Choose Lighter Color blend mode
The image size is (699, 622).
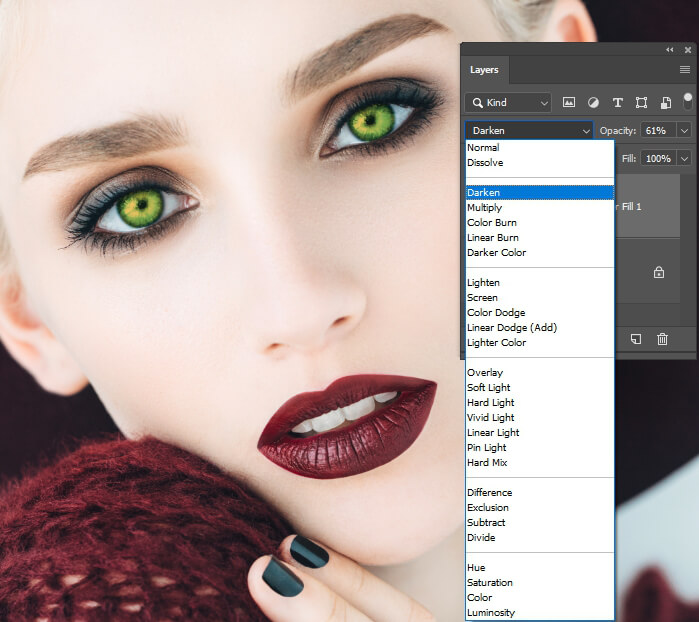pyautogui.click(x=540, y=342)
